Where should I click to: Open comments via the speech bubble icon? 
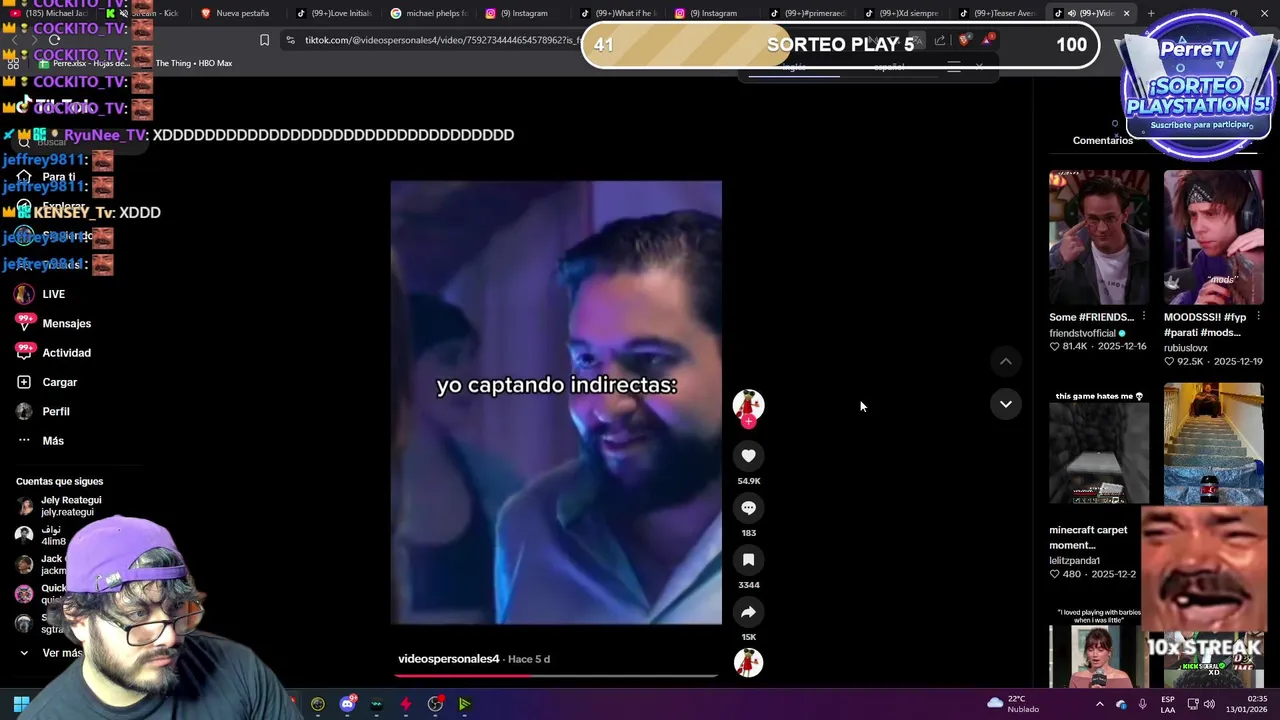(x=748, y=508)
